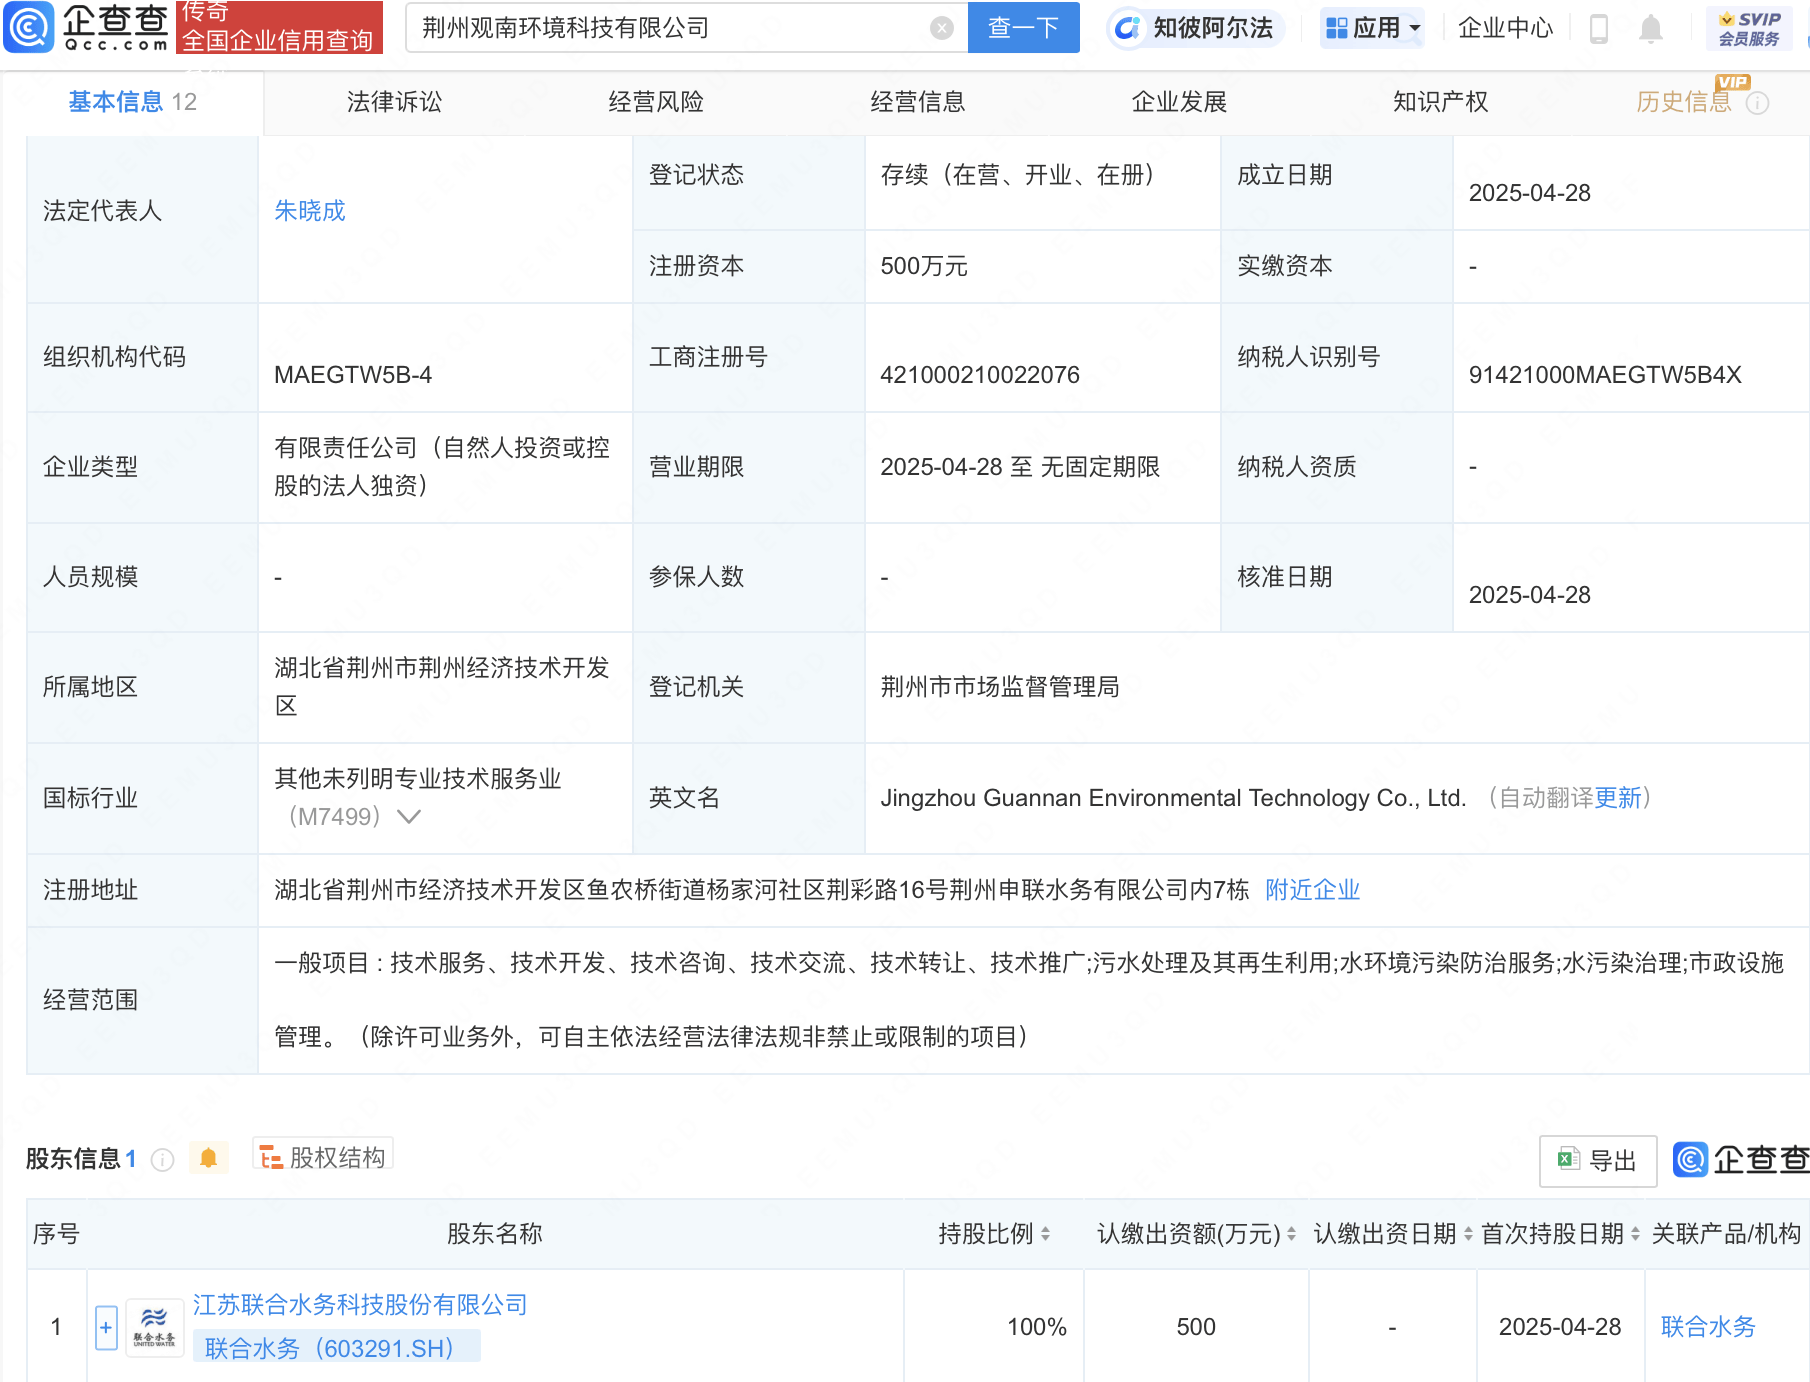Open related product 联合水务 link
This screenshot has height=1382, width=1810.
click(1709, 1327)
